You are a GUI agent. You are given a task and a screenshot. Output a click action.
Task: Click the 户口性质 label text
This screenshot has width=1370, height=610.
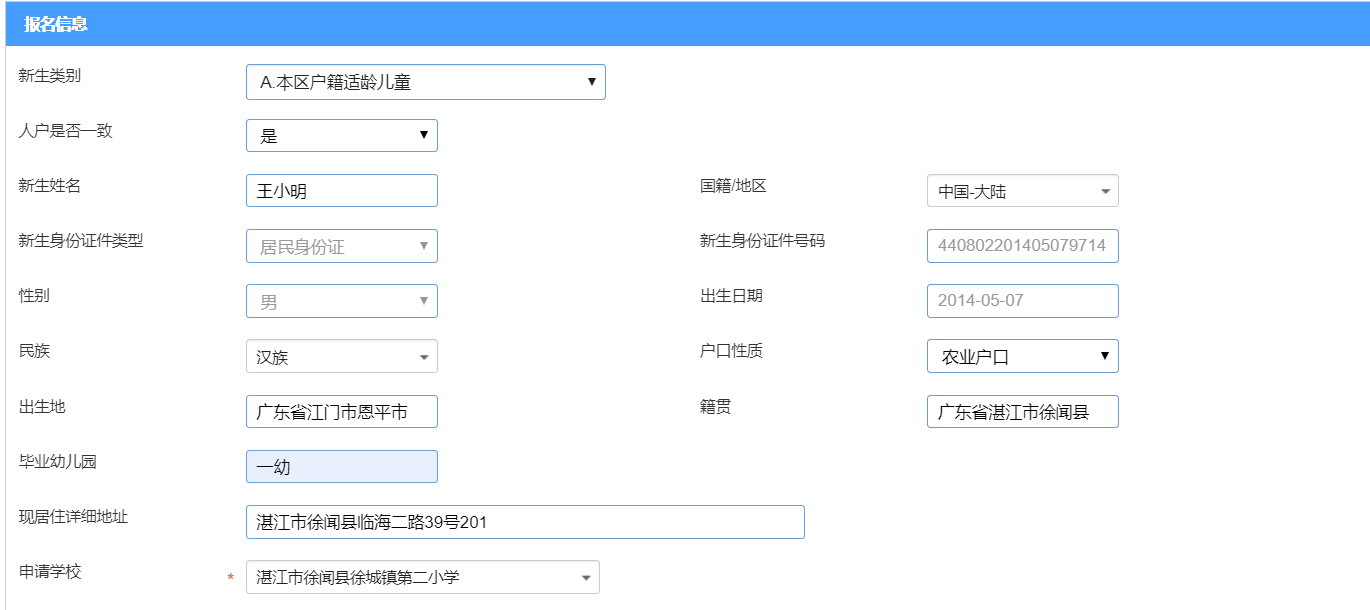(x=731, y=351)
